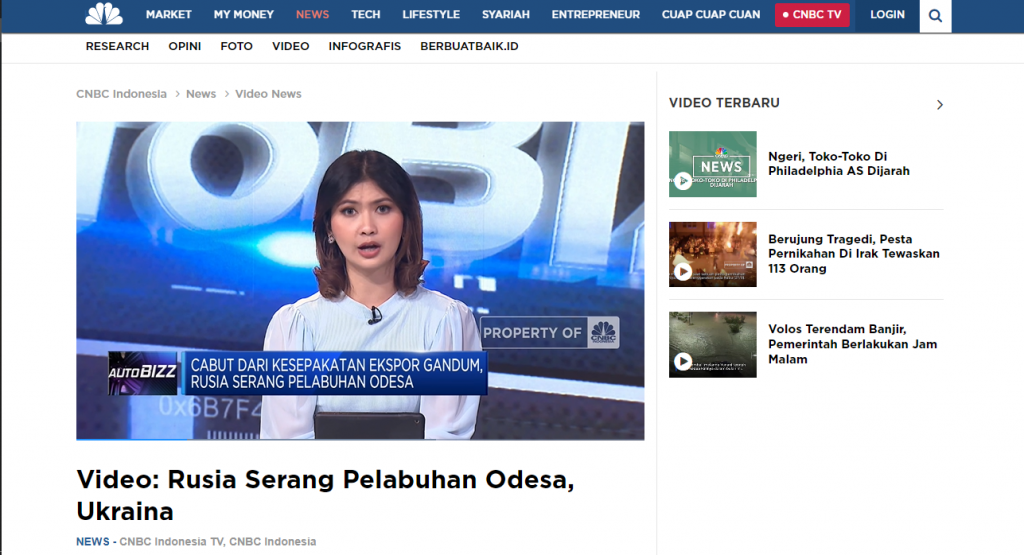
Task: Open the Market menu
Action: point(168,14)
